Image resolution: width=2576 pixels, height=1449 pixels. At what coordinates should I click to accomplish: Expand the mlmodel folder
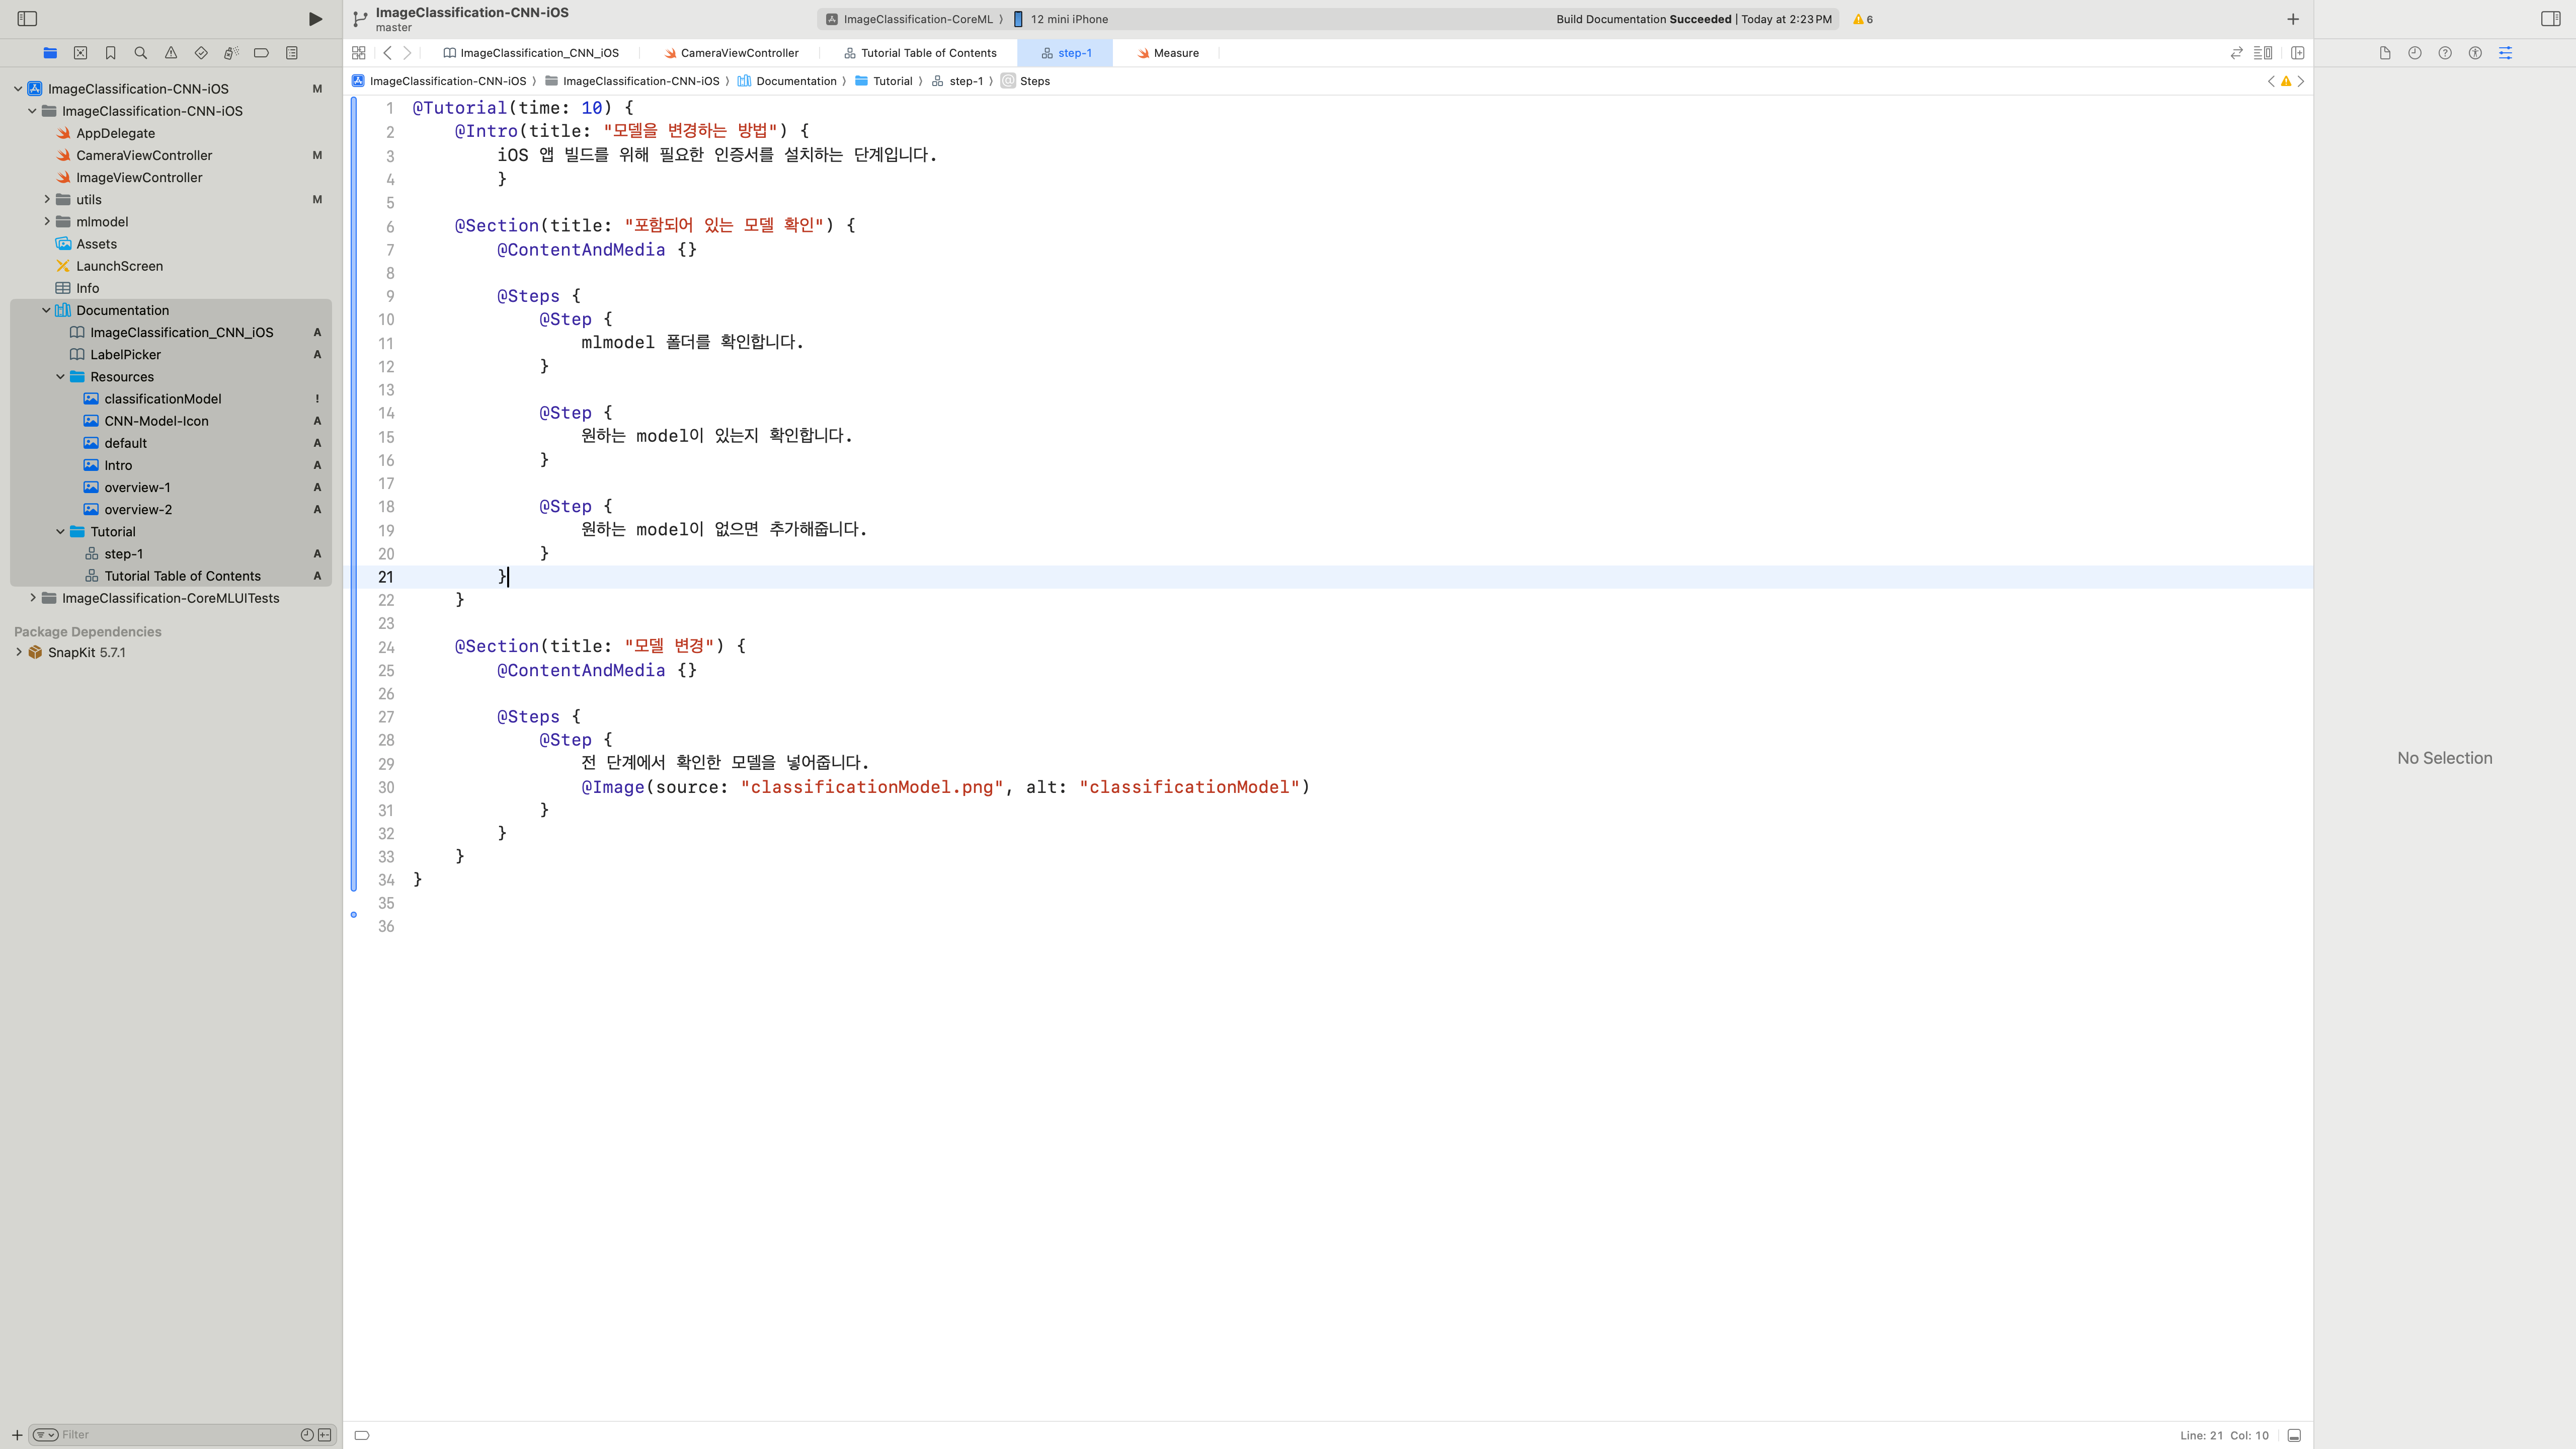pos(46,222)
